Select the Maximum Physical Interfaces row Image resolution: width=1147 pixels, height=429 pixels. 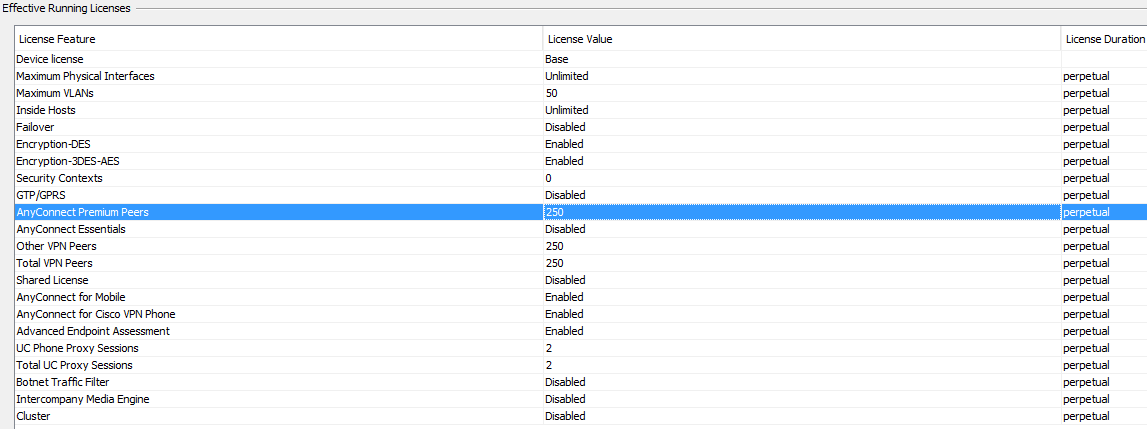click(x=581, y=76)
